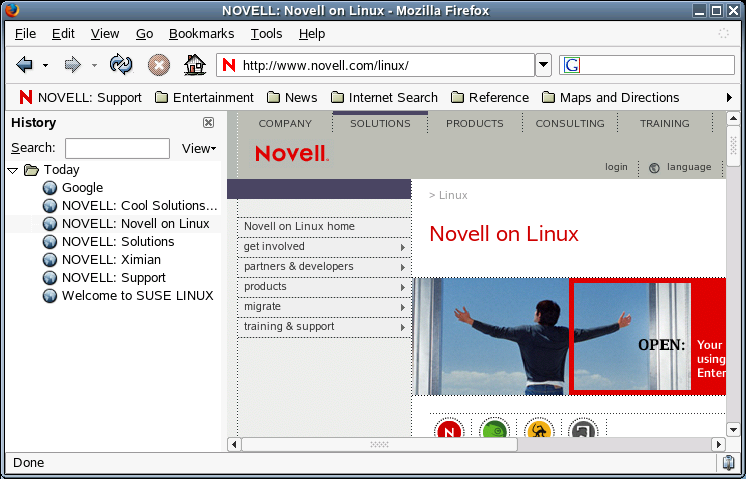Click the status bar security icon

tap(728, 462)
